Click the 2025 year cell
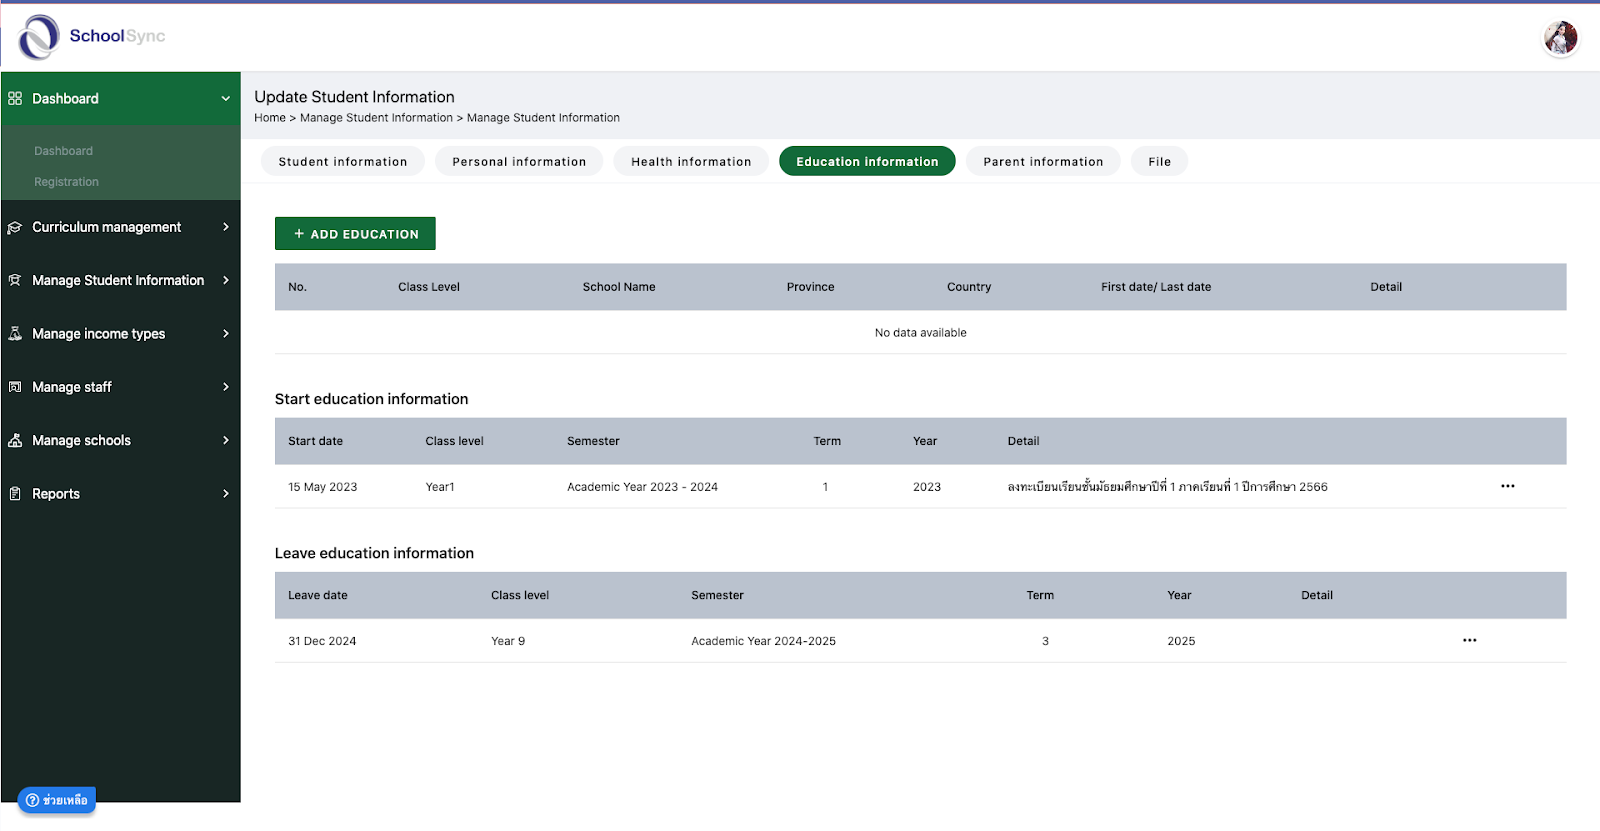The height and width of the screenshot is (831, 1600). click(x=1181, y=641)
